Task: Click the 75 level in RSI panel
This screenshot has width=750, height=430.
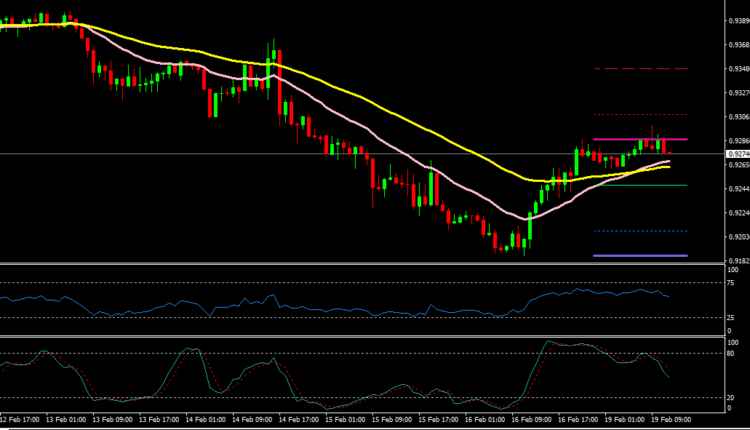Action: [x=731, y=283]
